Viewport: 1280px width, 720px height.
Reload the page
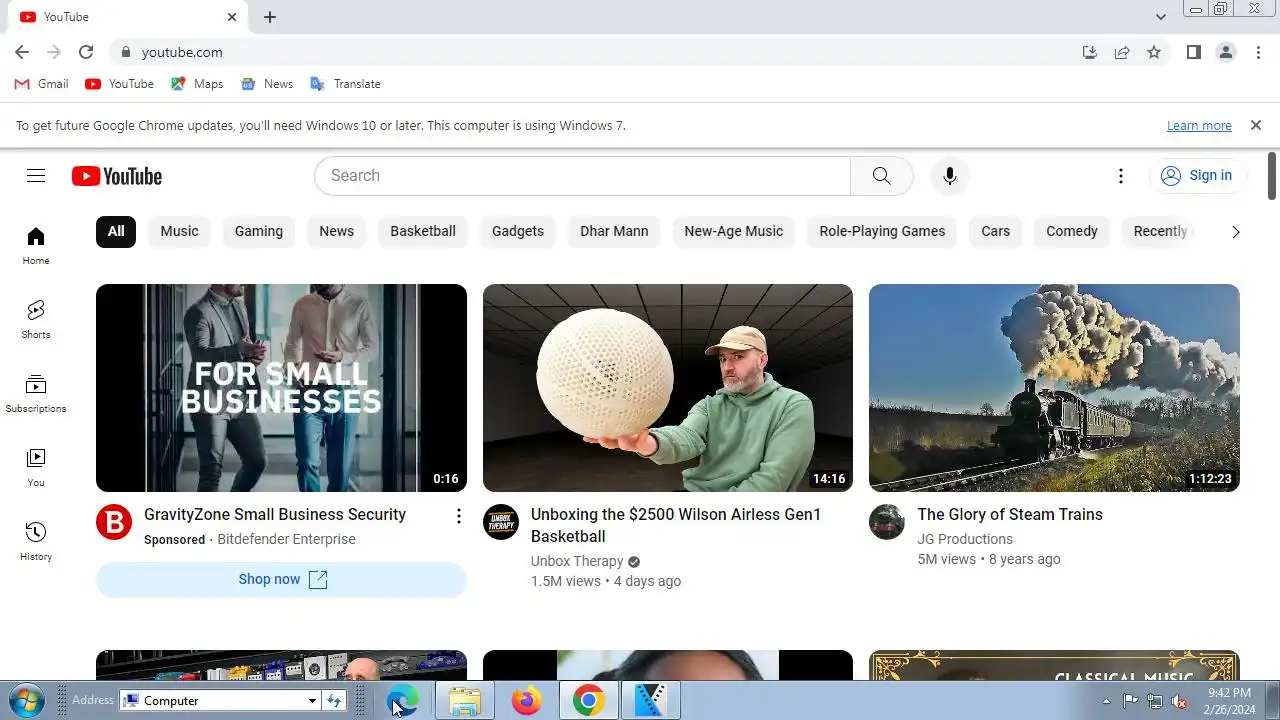(x=86, y=52)
